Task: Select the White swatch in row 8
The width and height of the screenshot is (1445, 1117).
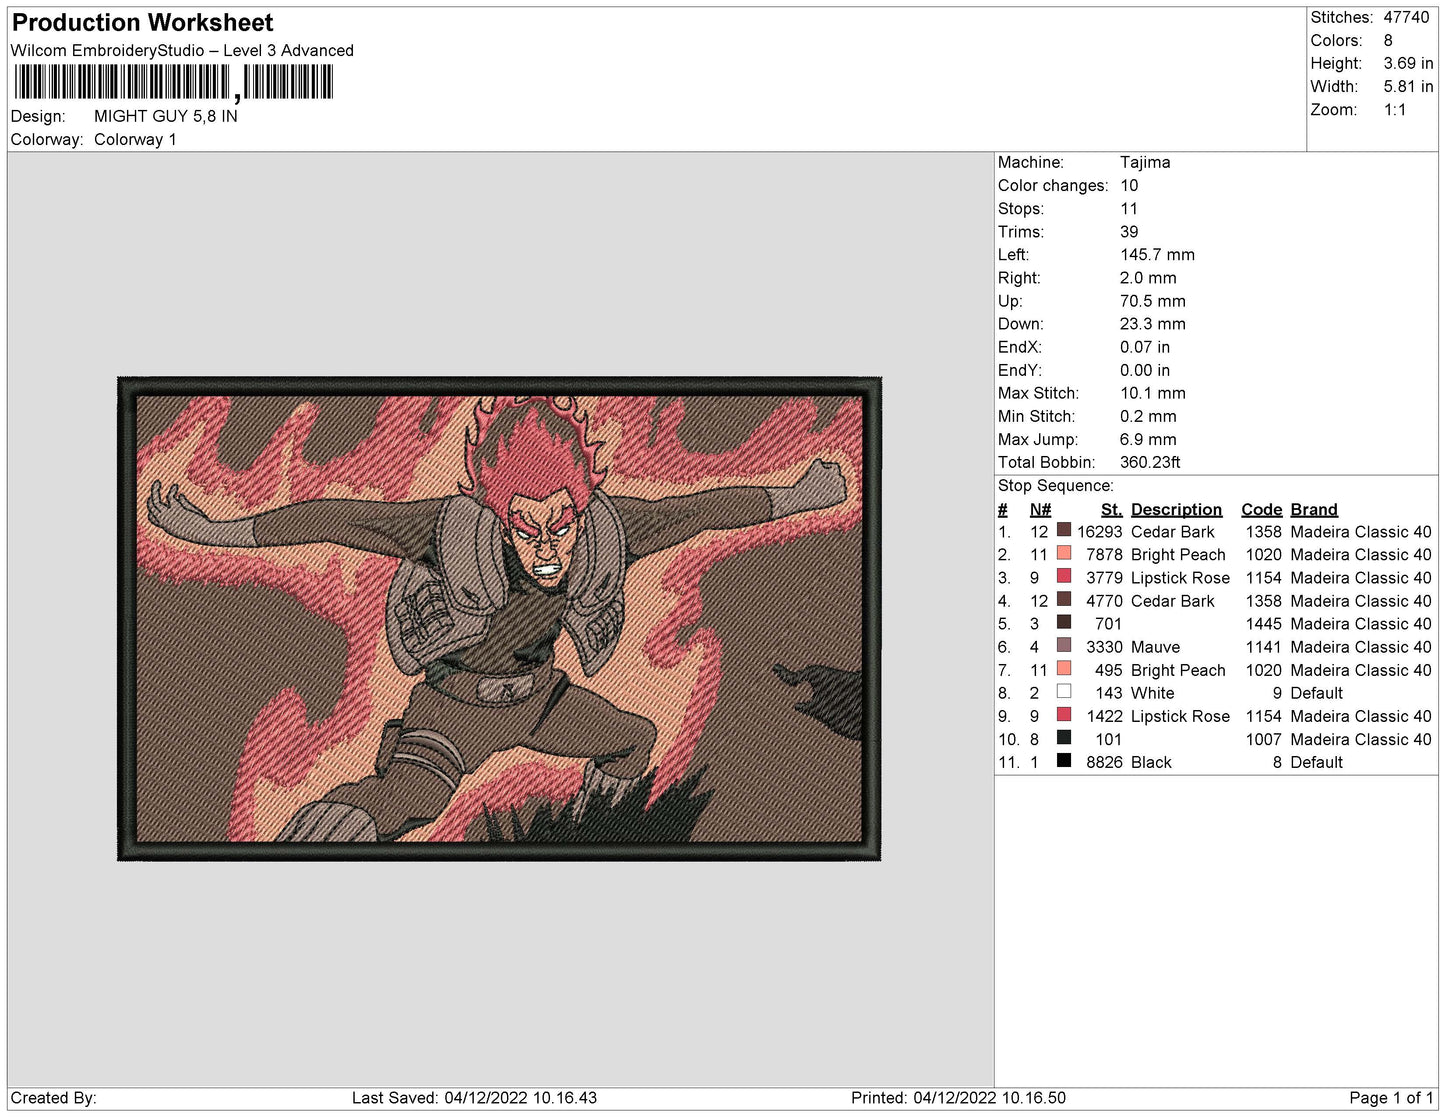Action: pos(1064,691)
